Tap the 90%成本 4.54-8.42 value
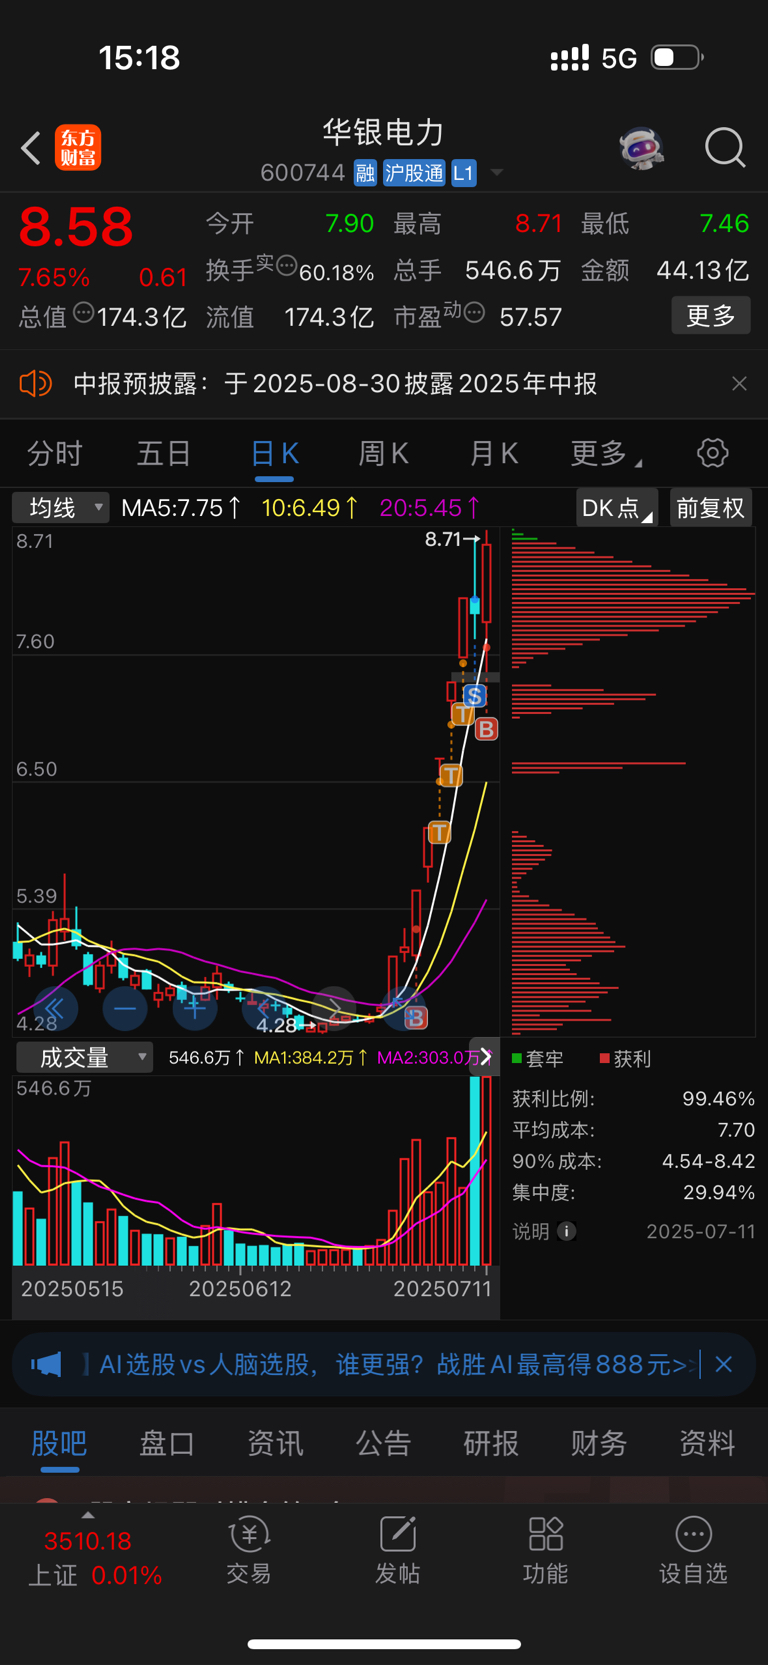The image size is (769, 1665). click(708, 1161)
